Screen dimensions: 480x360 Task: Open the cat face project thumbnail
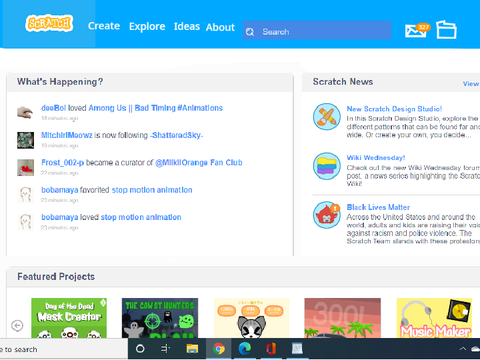pyautogui.click(x=251, y=318)
